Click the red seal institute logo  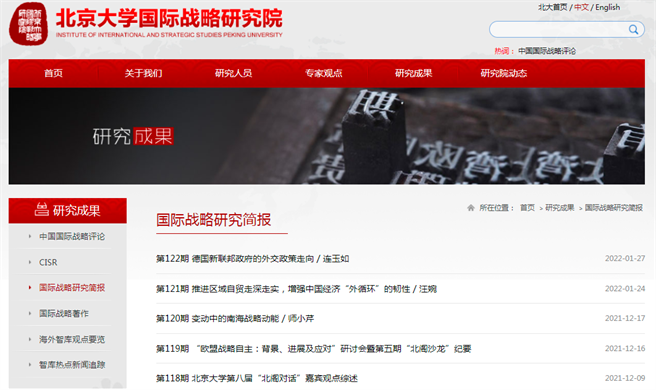(28, 23)
